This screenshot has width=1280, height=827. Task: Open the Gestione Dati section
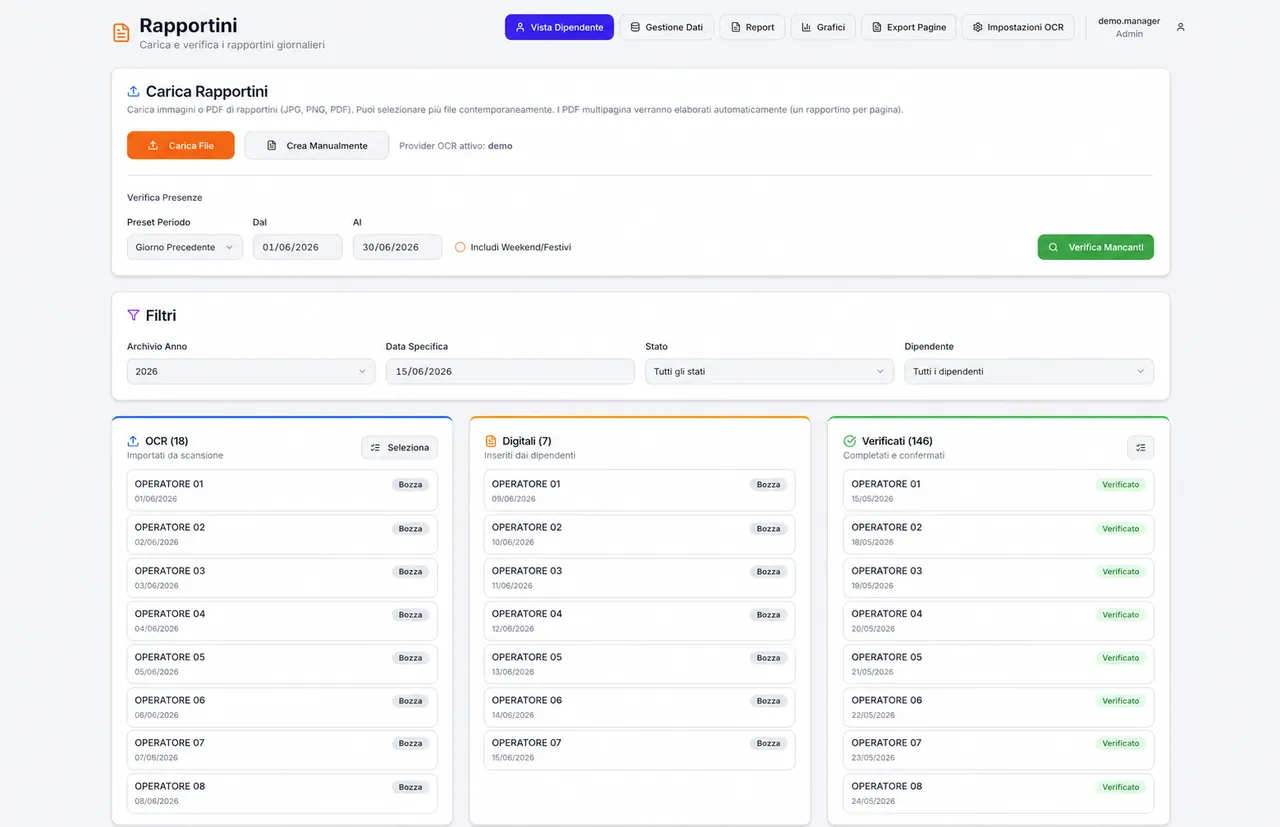[667, 27]
